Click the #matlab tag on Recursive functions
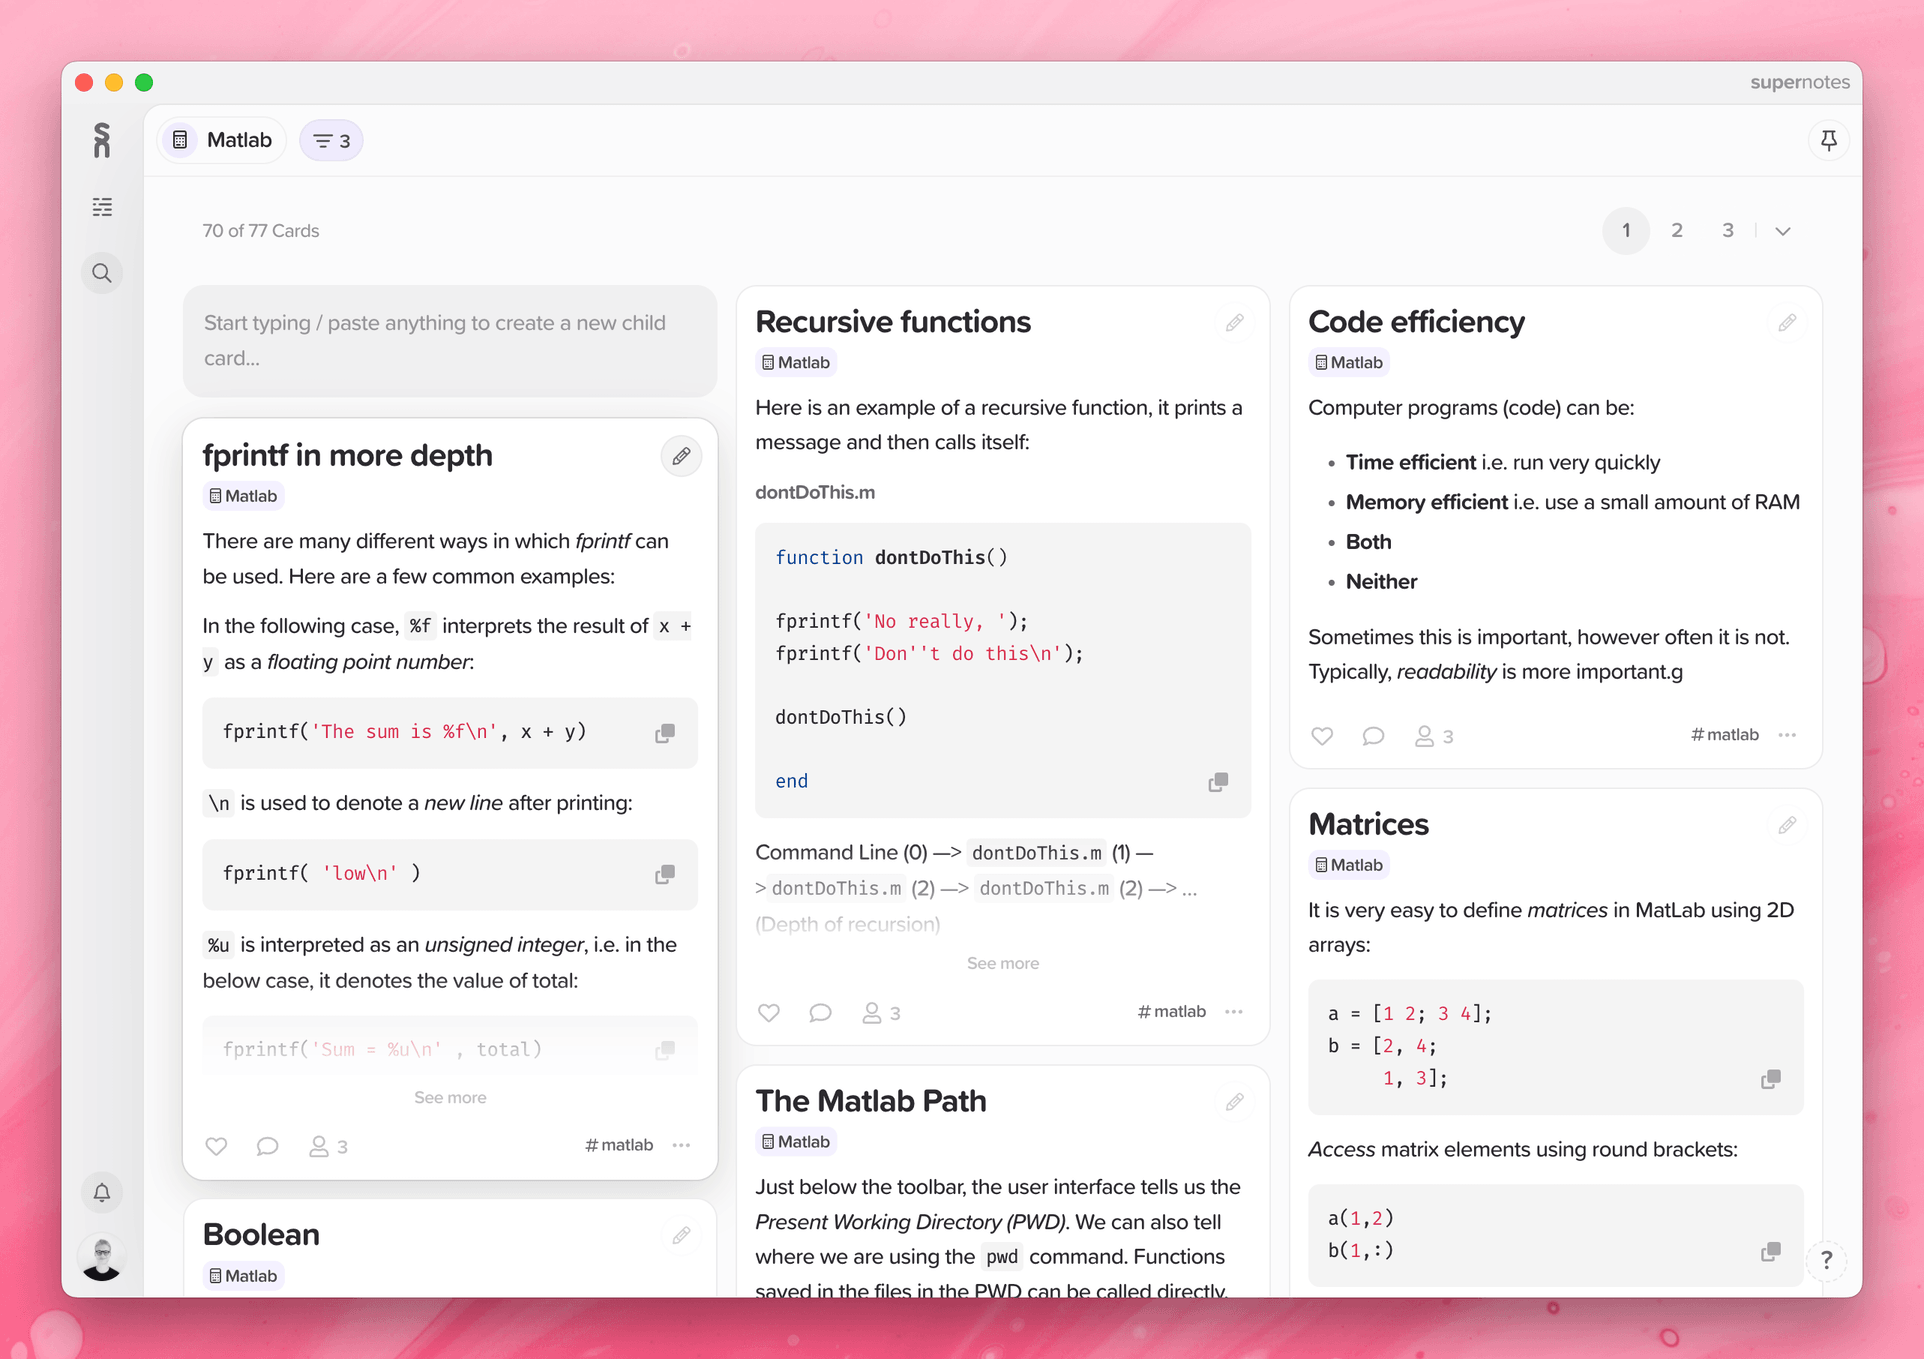Viewport: 1924px width, 1359px height. tap(1170, 1011)
